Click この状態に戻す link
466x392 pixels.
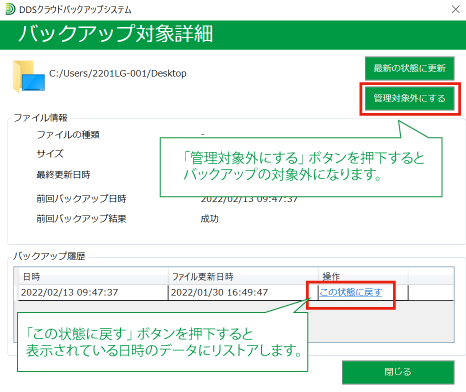[351, 292]
